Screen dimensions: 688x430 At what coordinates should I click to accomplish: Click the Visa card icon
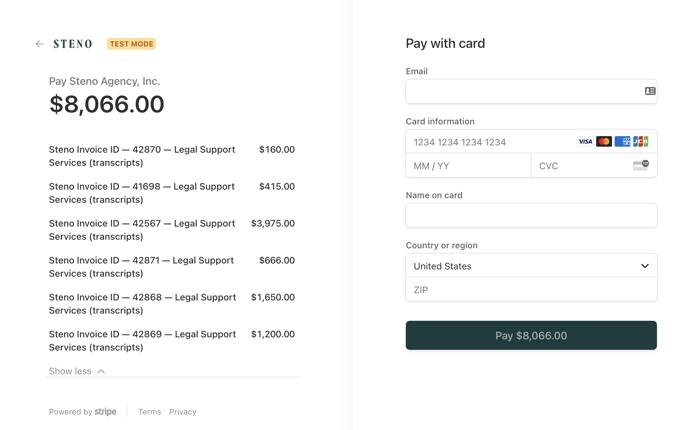(585, 141)
